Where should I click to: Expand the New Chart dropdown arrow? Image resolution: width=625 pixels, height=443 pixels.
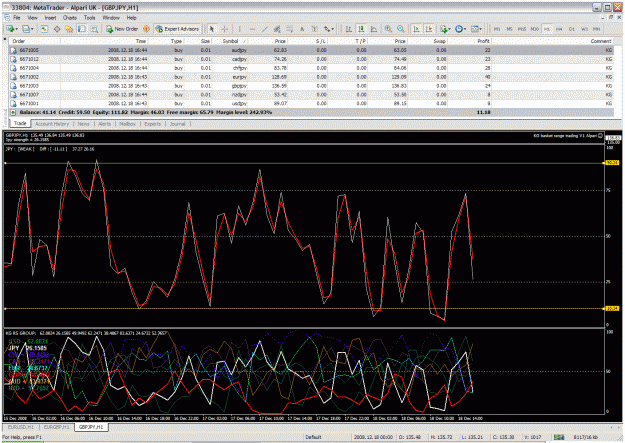pyautogui.click(x=16, y=29)
